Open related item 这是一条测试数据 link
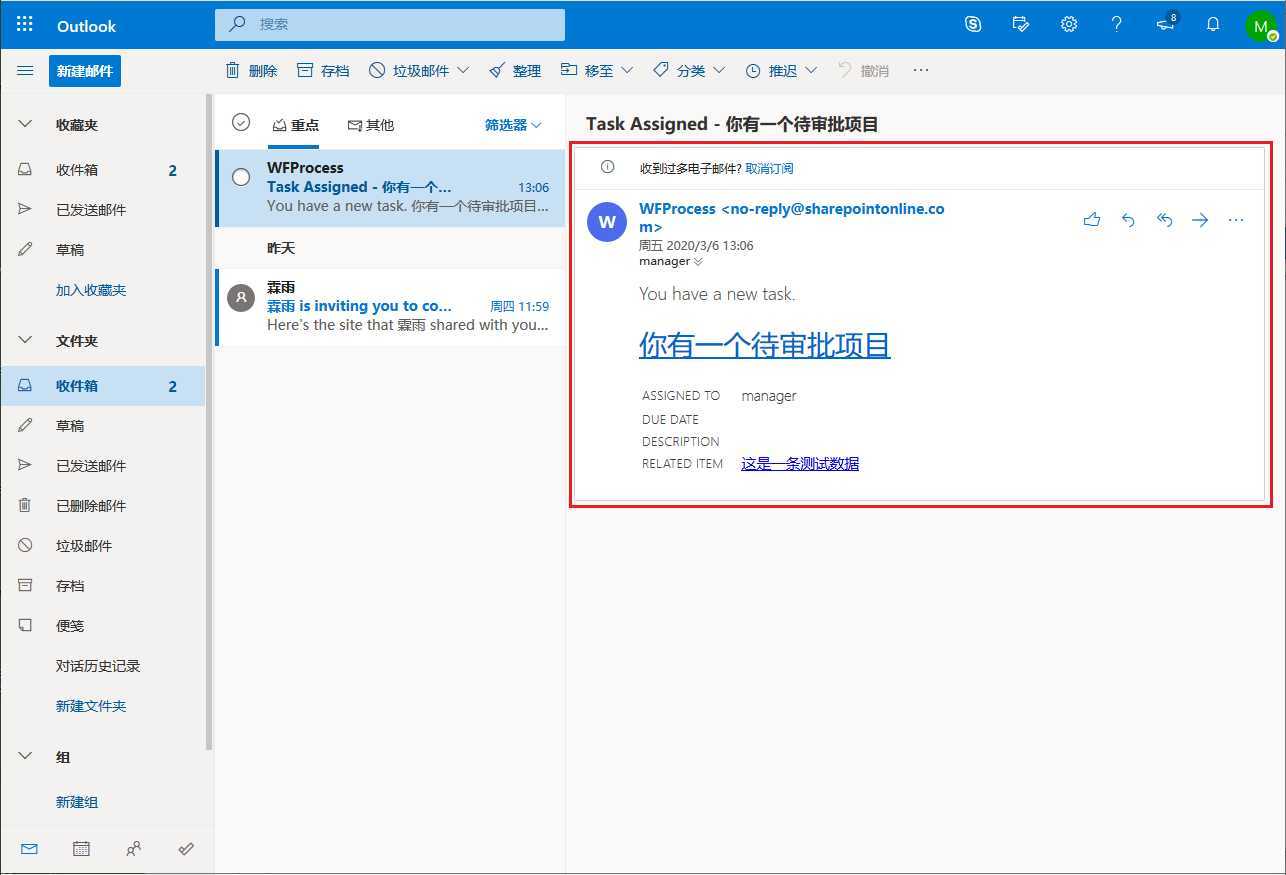 (800, 463)
